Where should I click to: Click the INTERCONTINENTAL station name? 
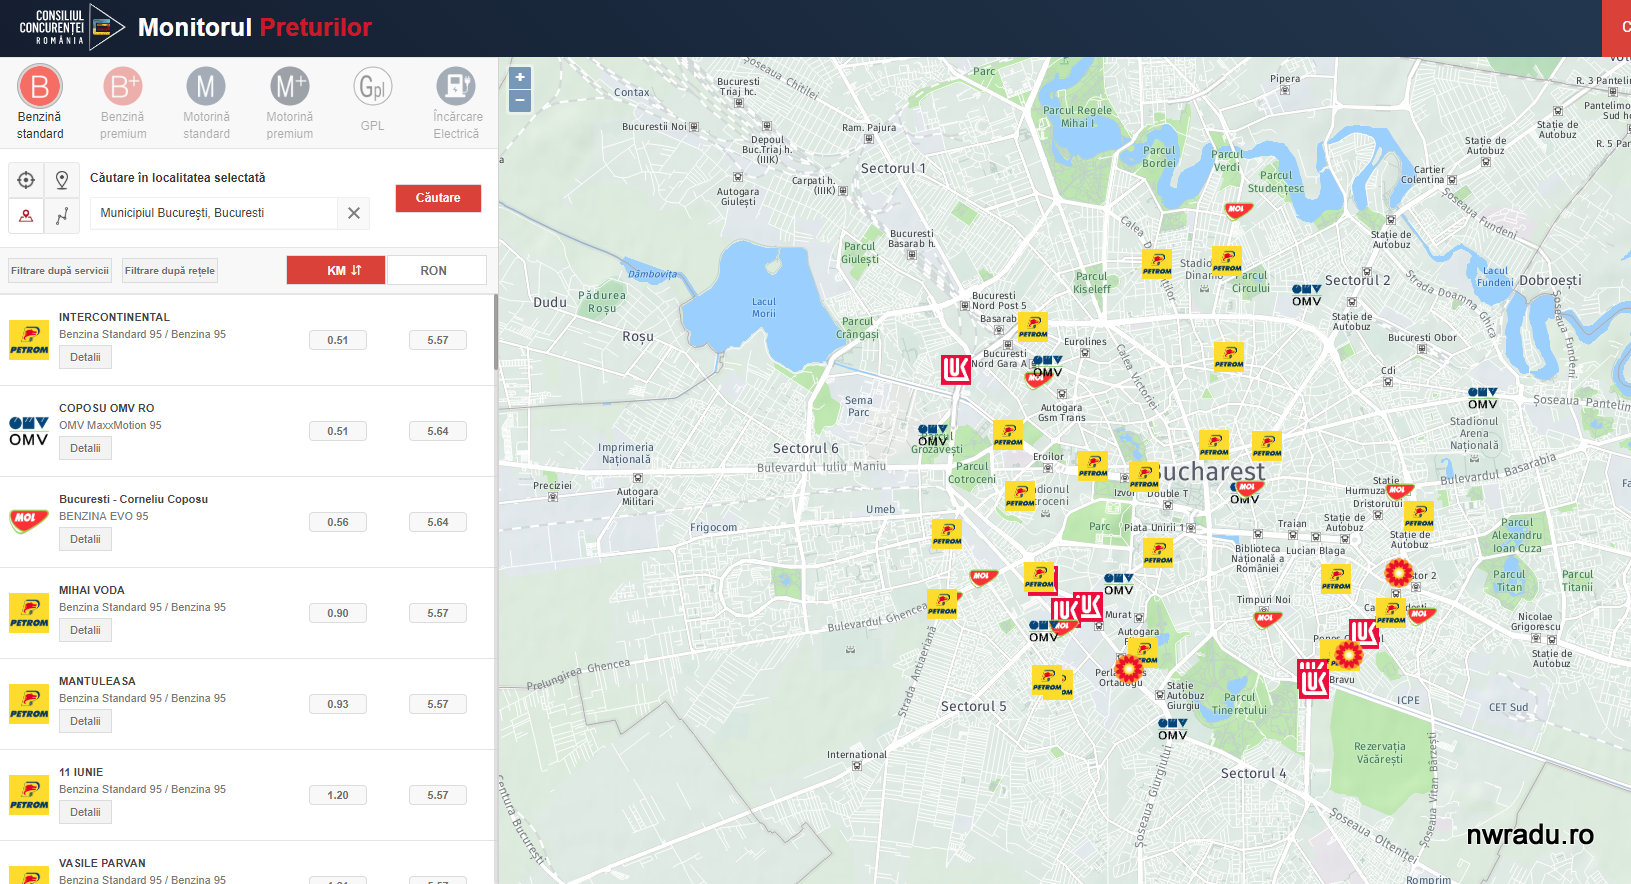114,317
